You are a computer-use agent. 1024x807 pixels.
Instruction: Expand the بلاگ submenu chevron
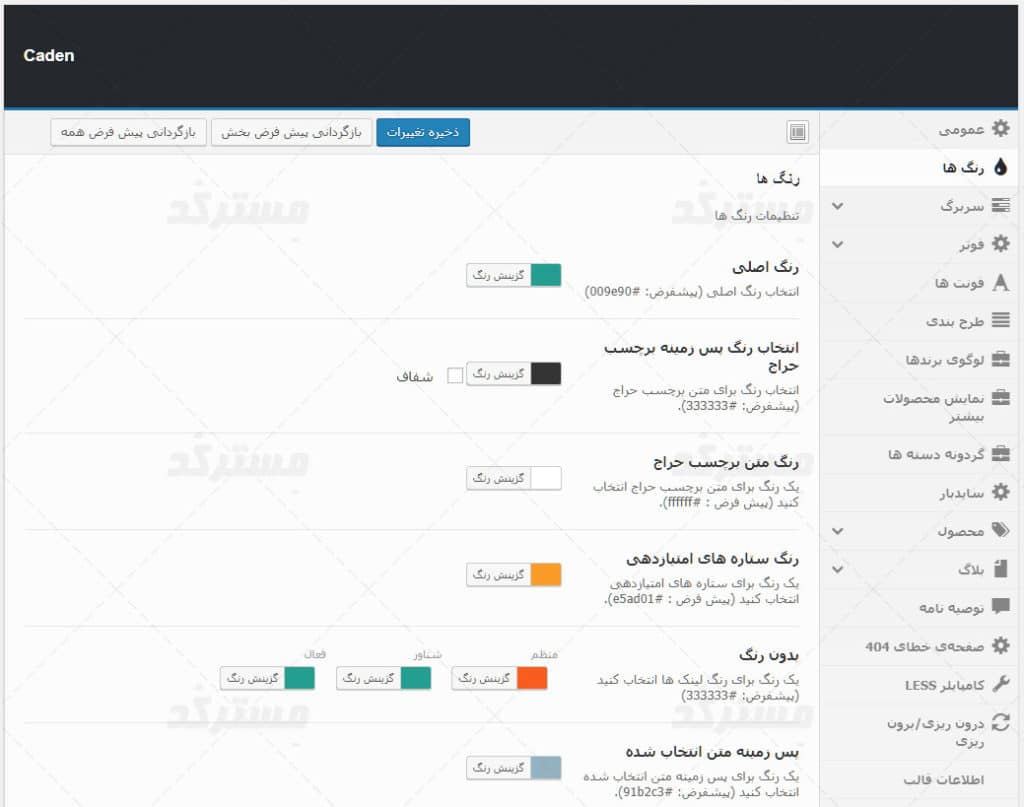[838, 570]
